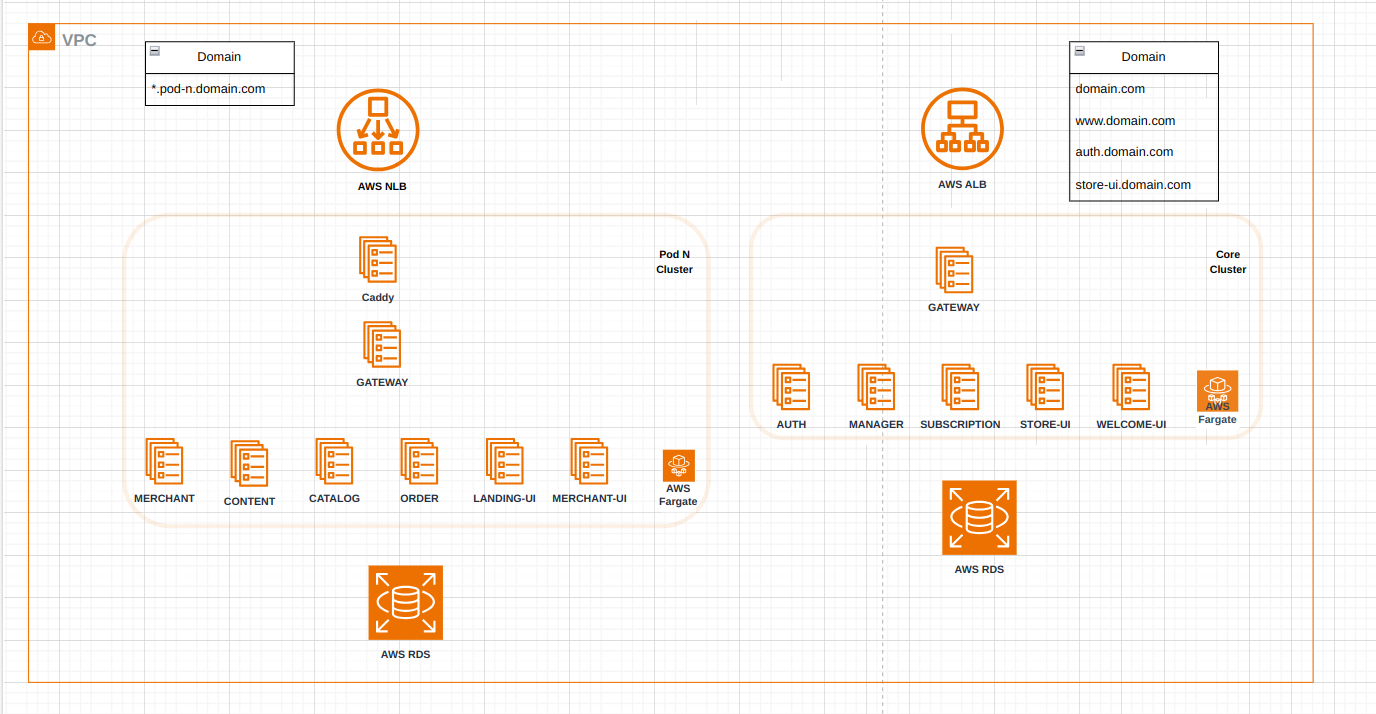
Task: Click the AWS RDS icon below Core Cluster
Action: (x=979, y=517)
